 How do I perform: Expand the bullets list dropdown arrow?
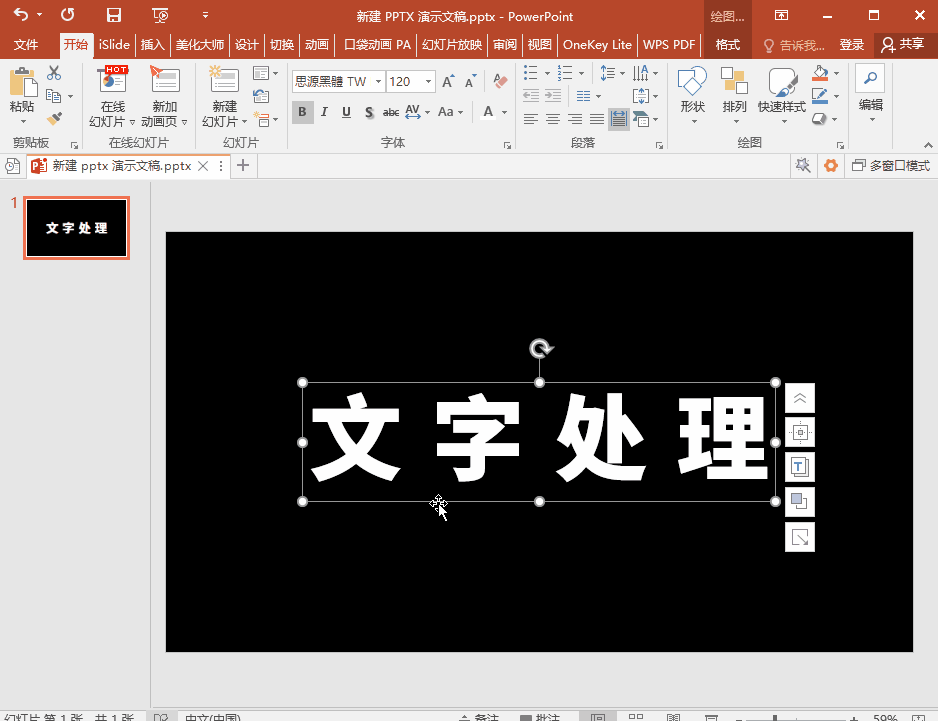click(x=547, y=74)
